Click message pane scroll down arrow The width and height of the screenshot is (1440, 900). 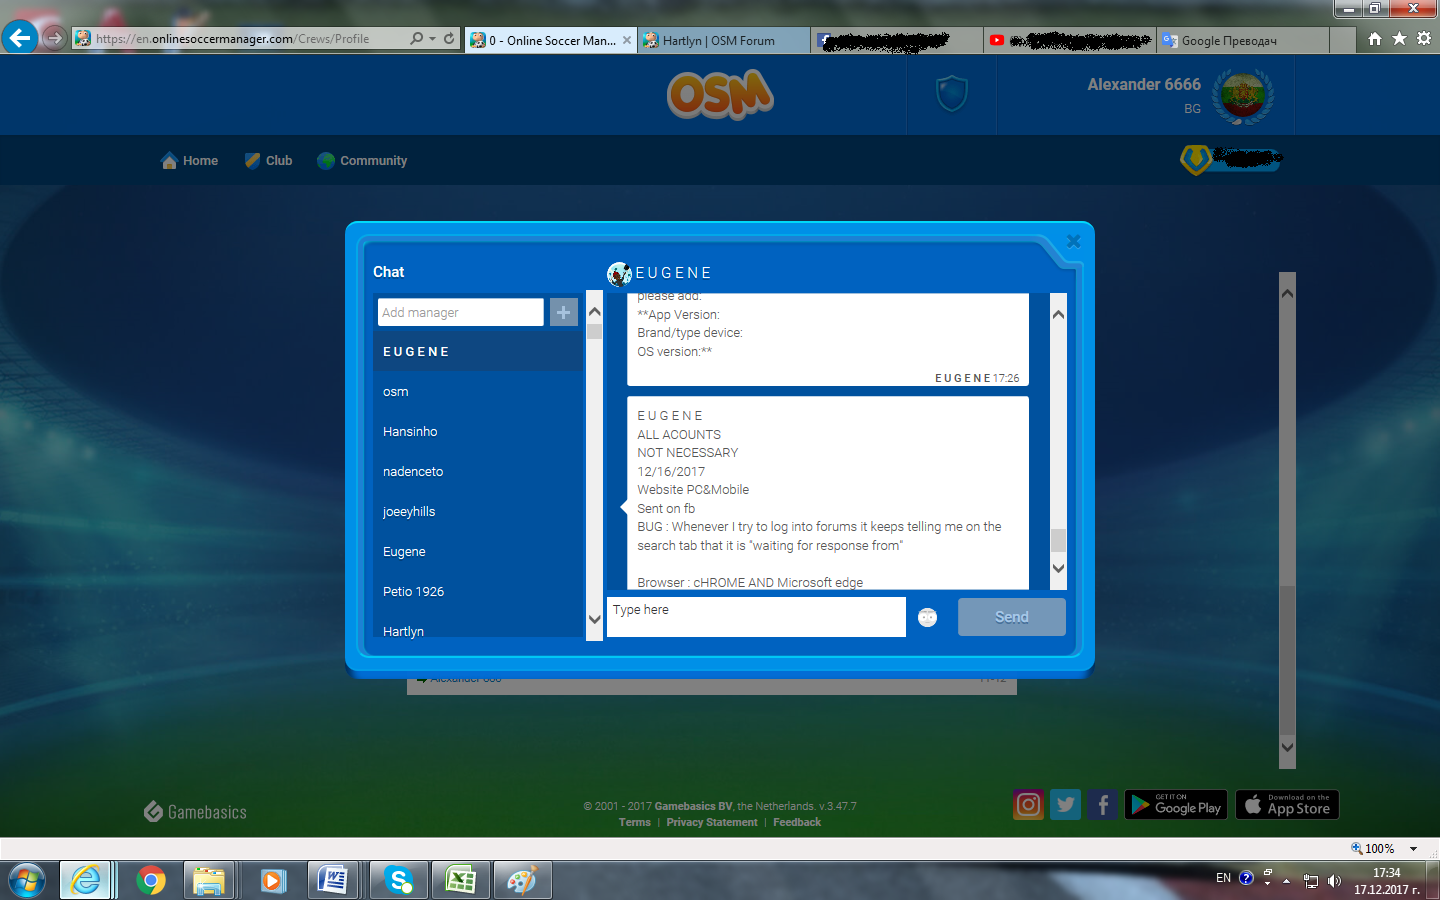click(1058, 568)
